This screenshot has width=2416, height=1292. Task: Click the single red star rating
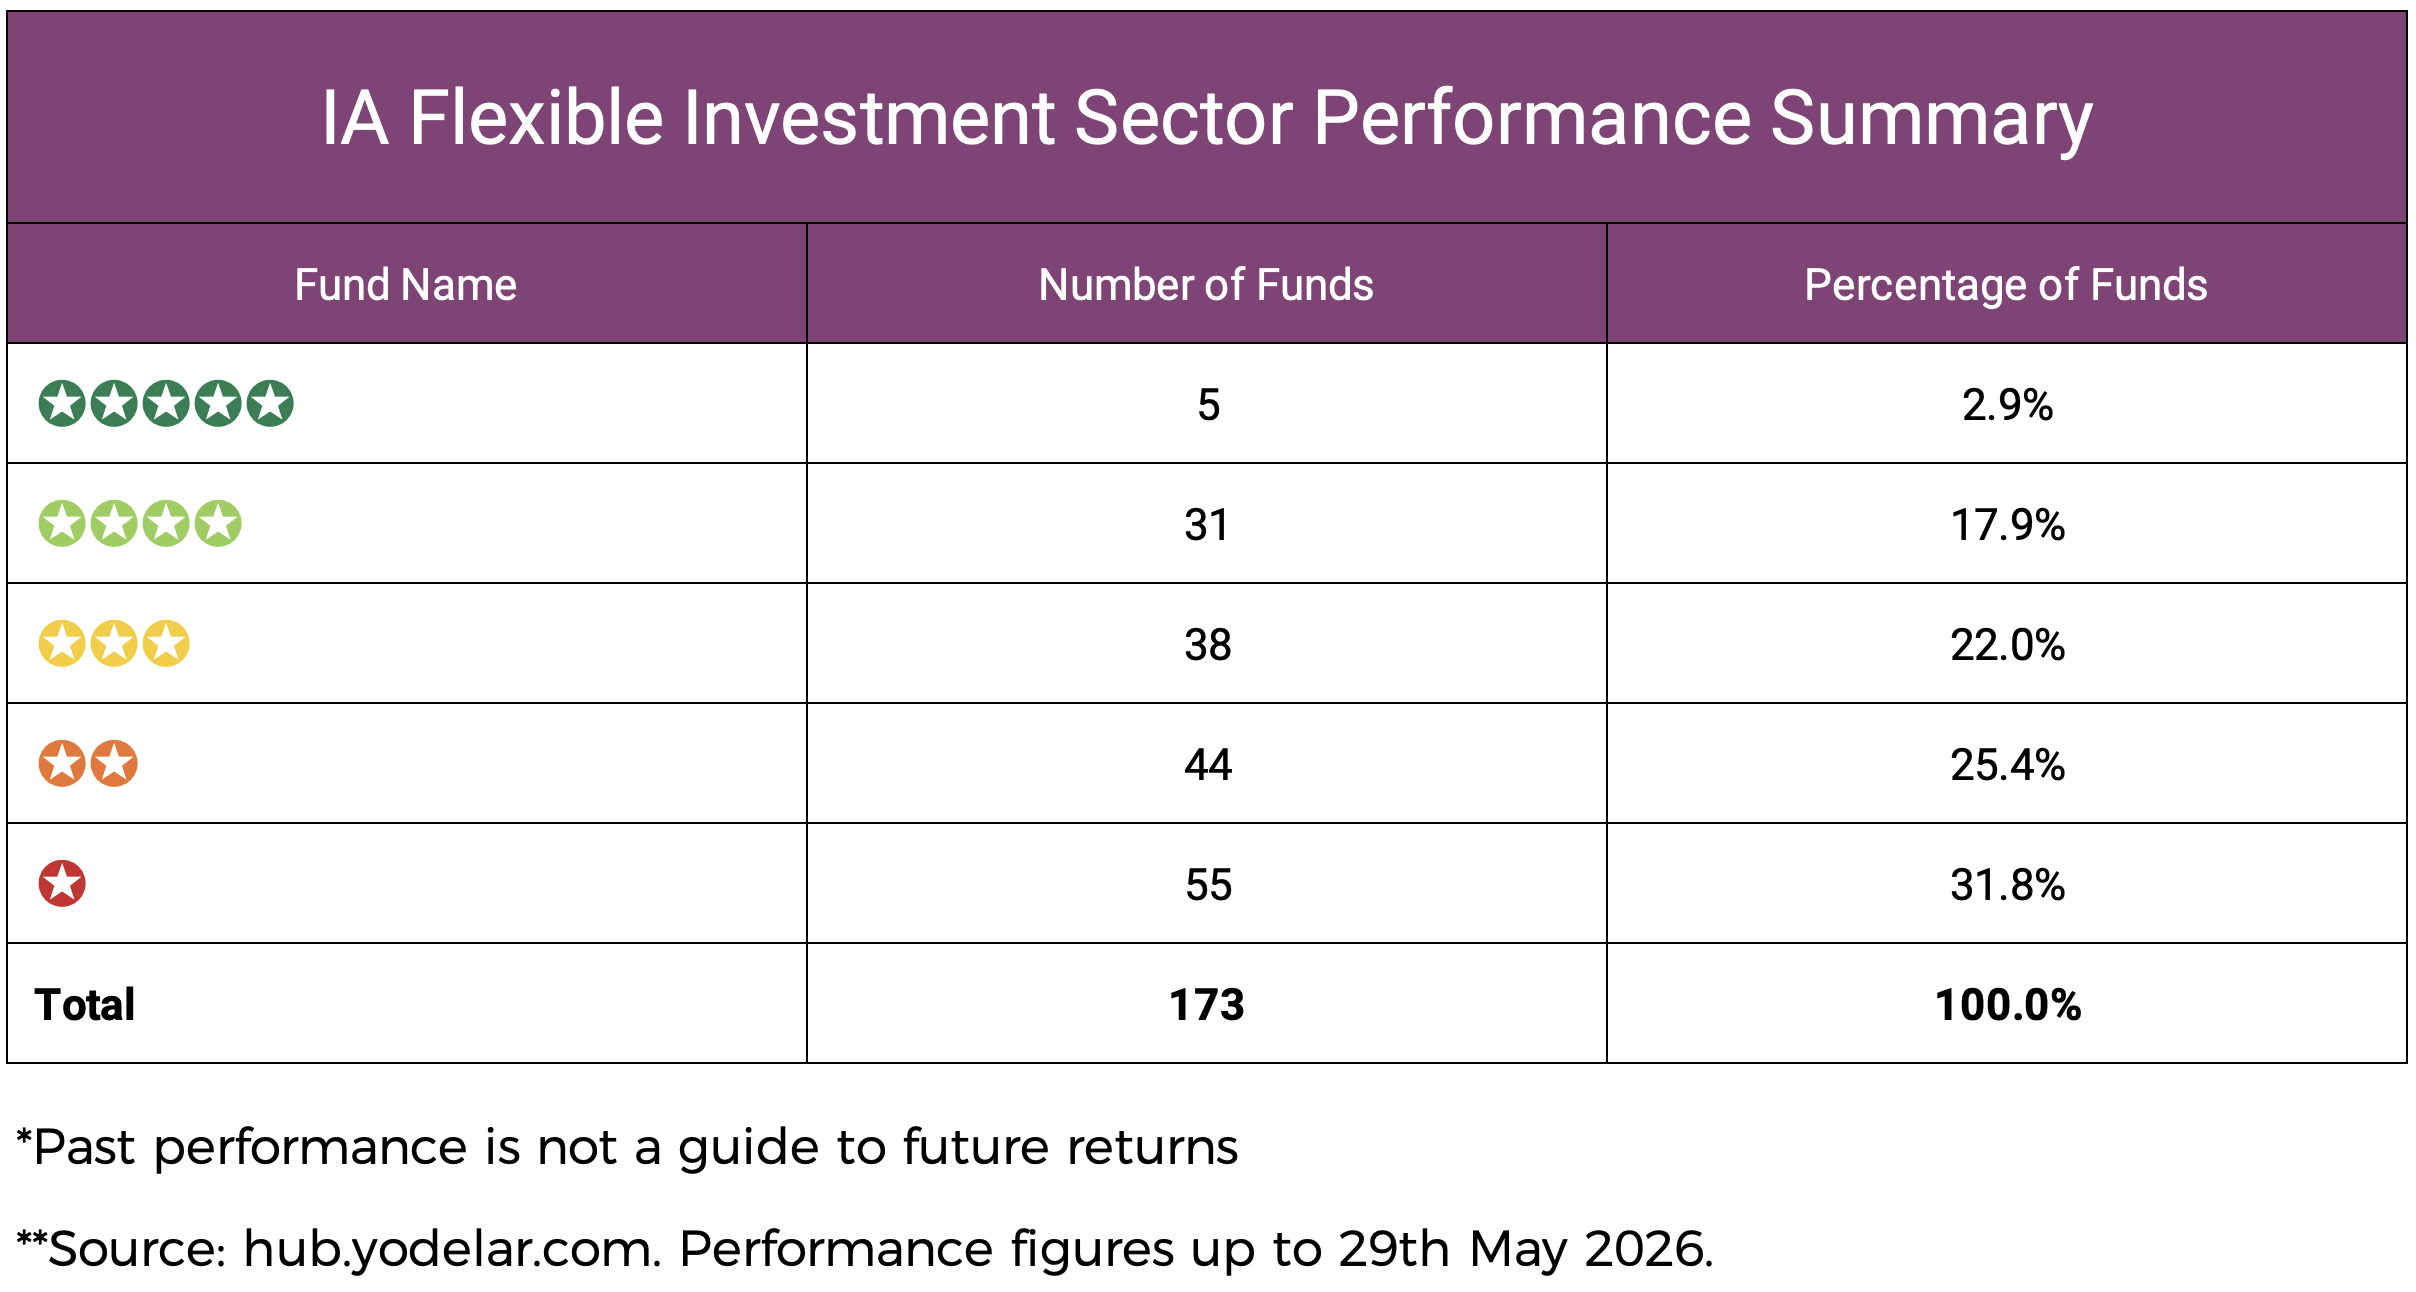(x=62, y=883)
